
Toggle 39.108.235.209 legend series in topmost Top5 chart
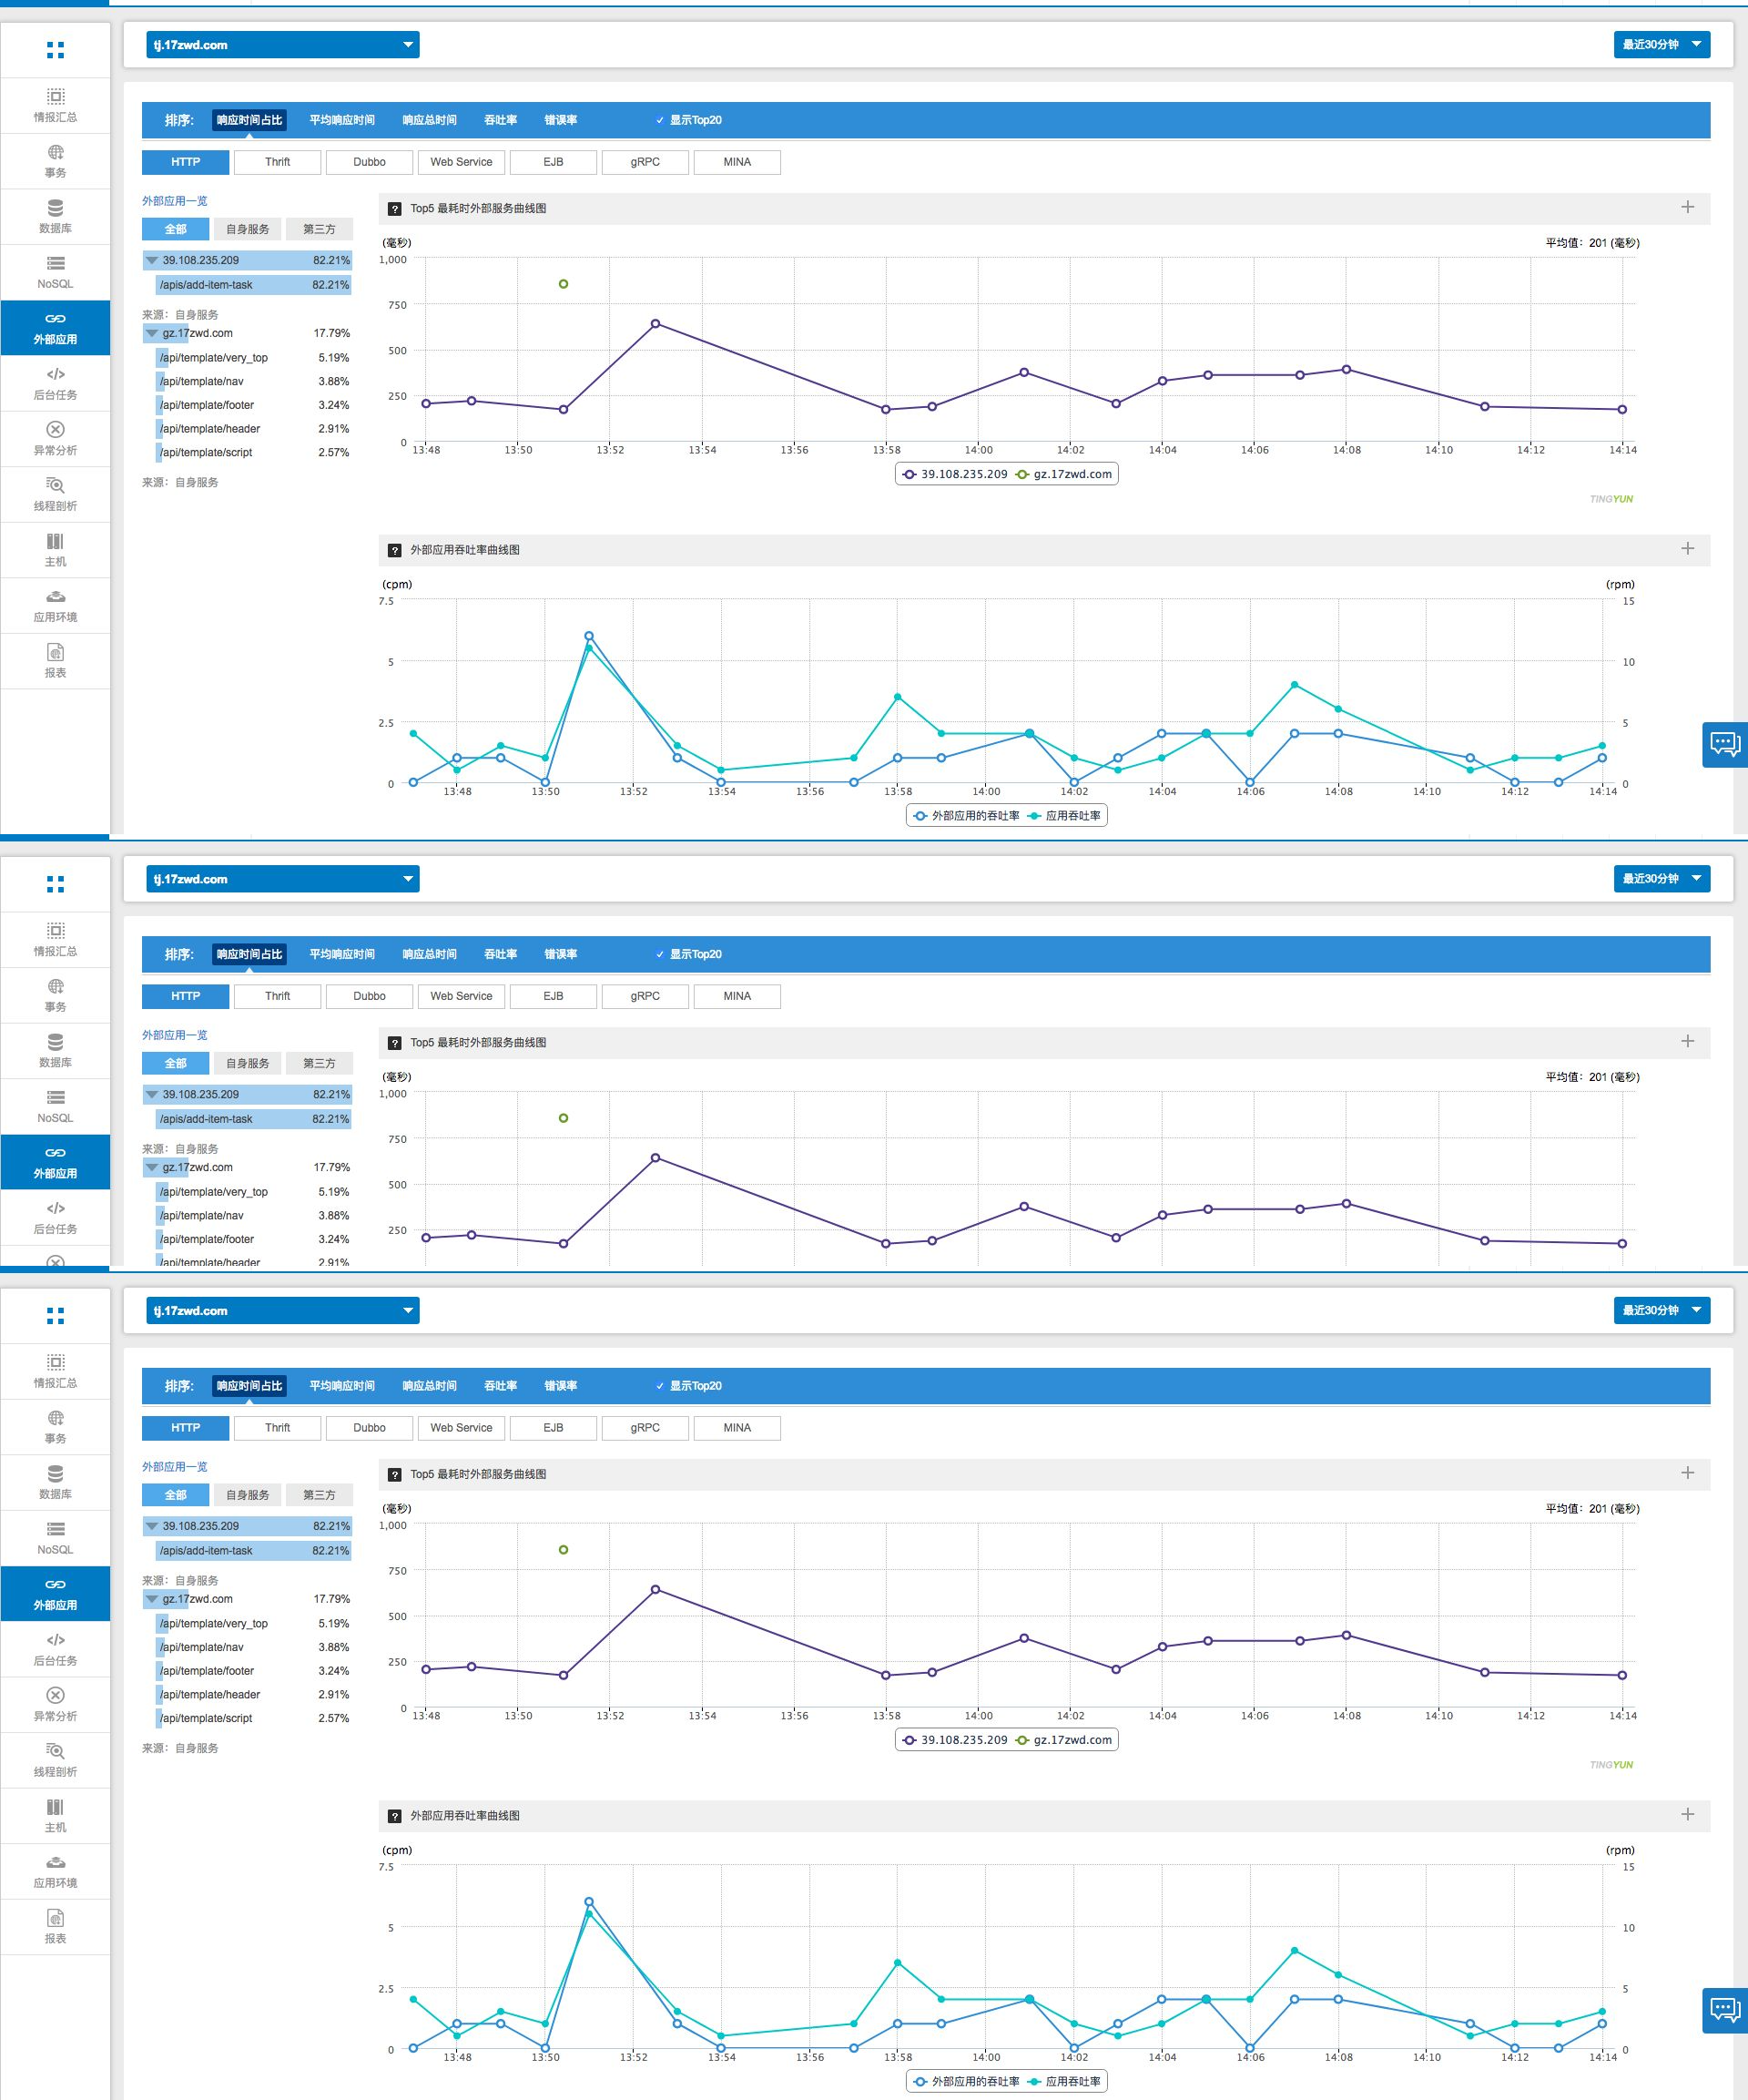tap(954, 474)
